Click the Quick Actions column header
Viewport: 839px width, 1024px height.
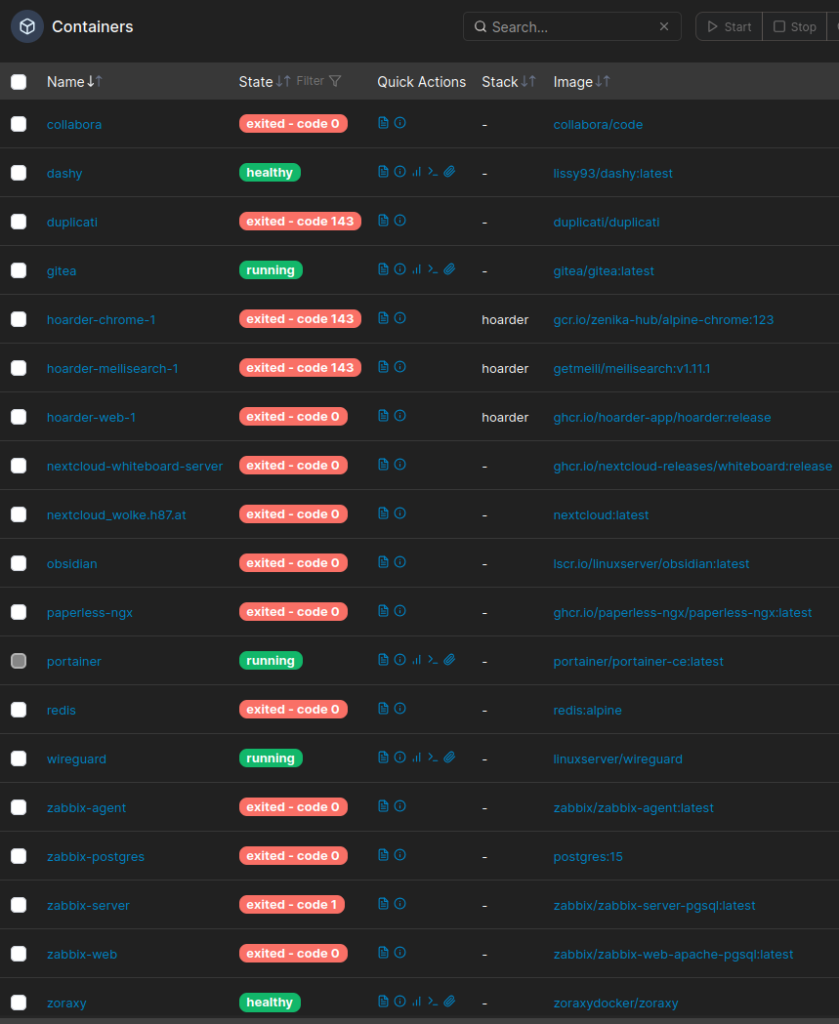[421, 82]
